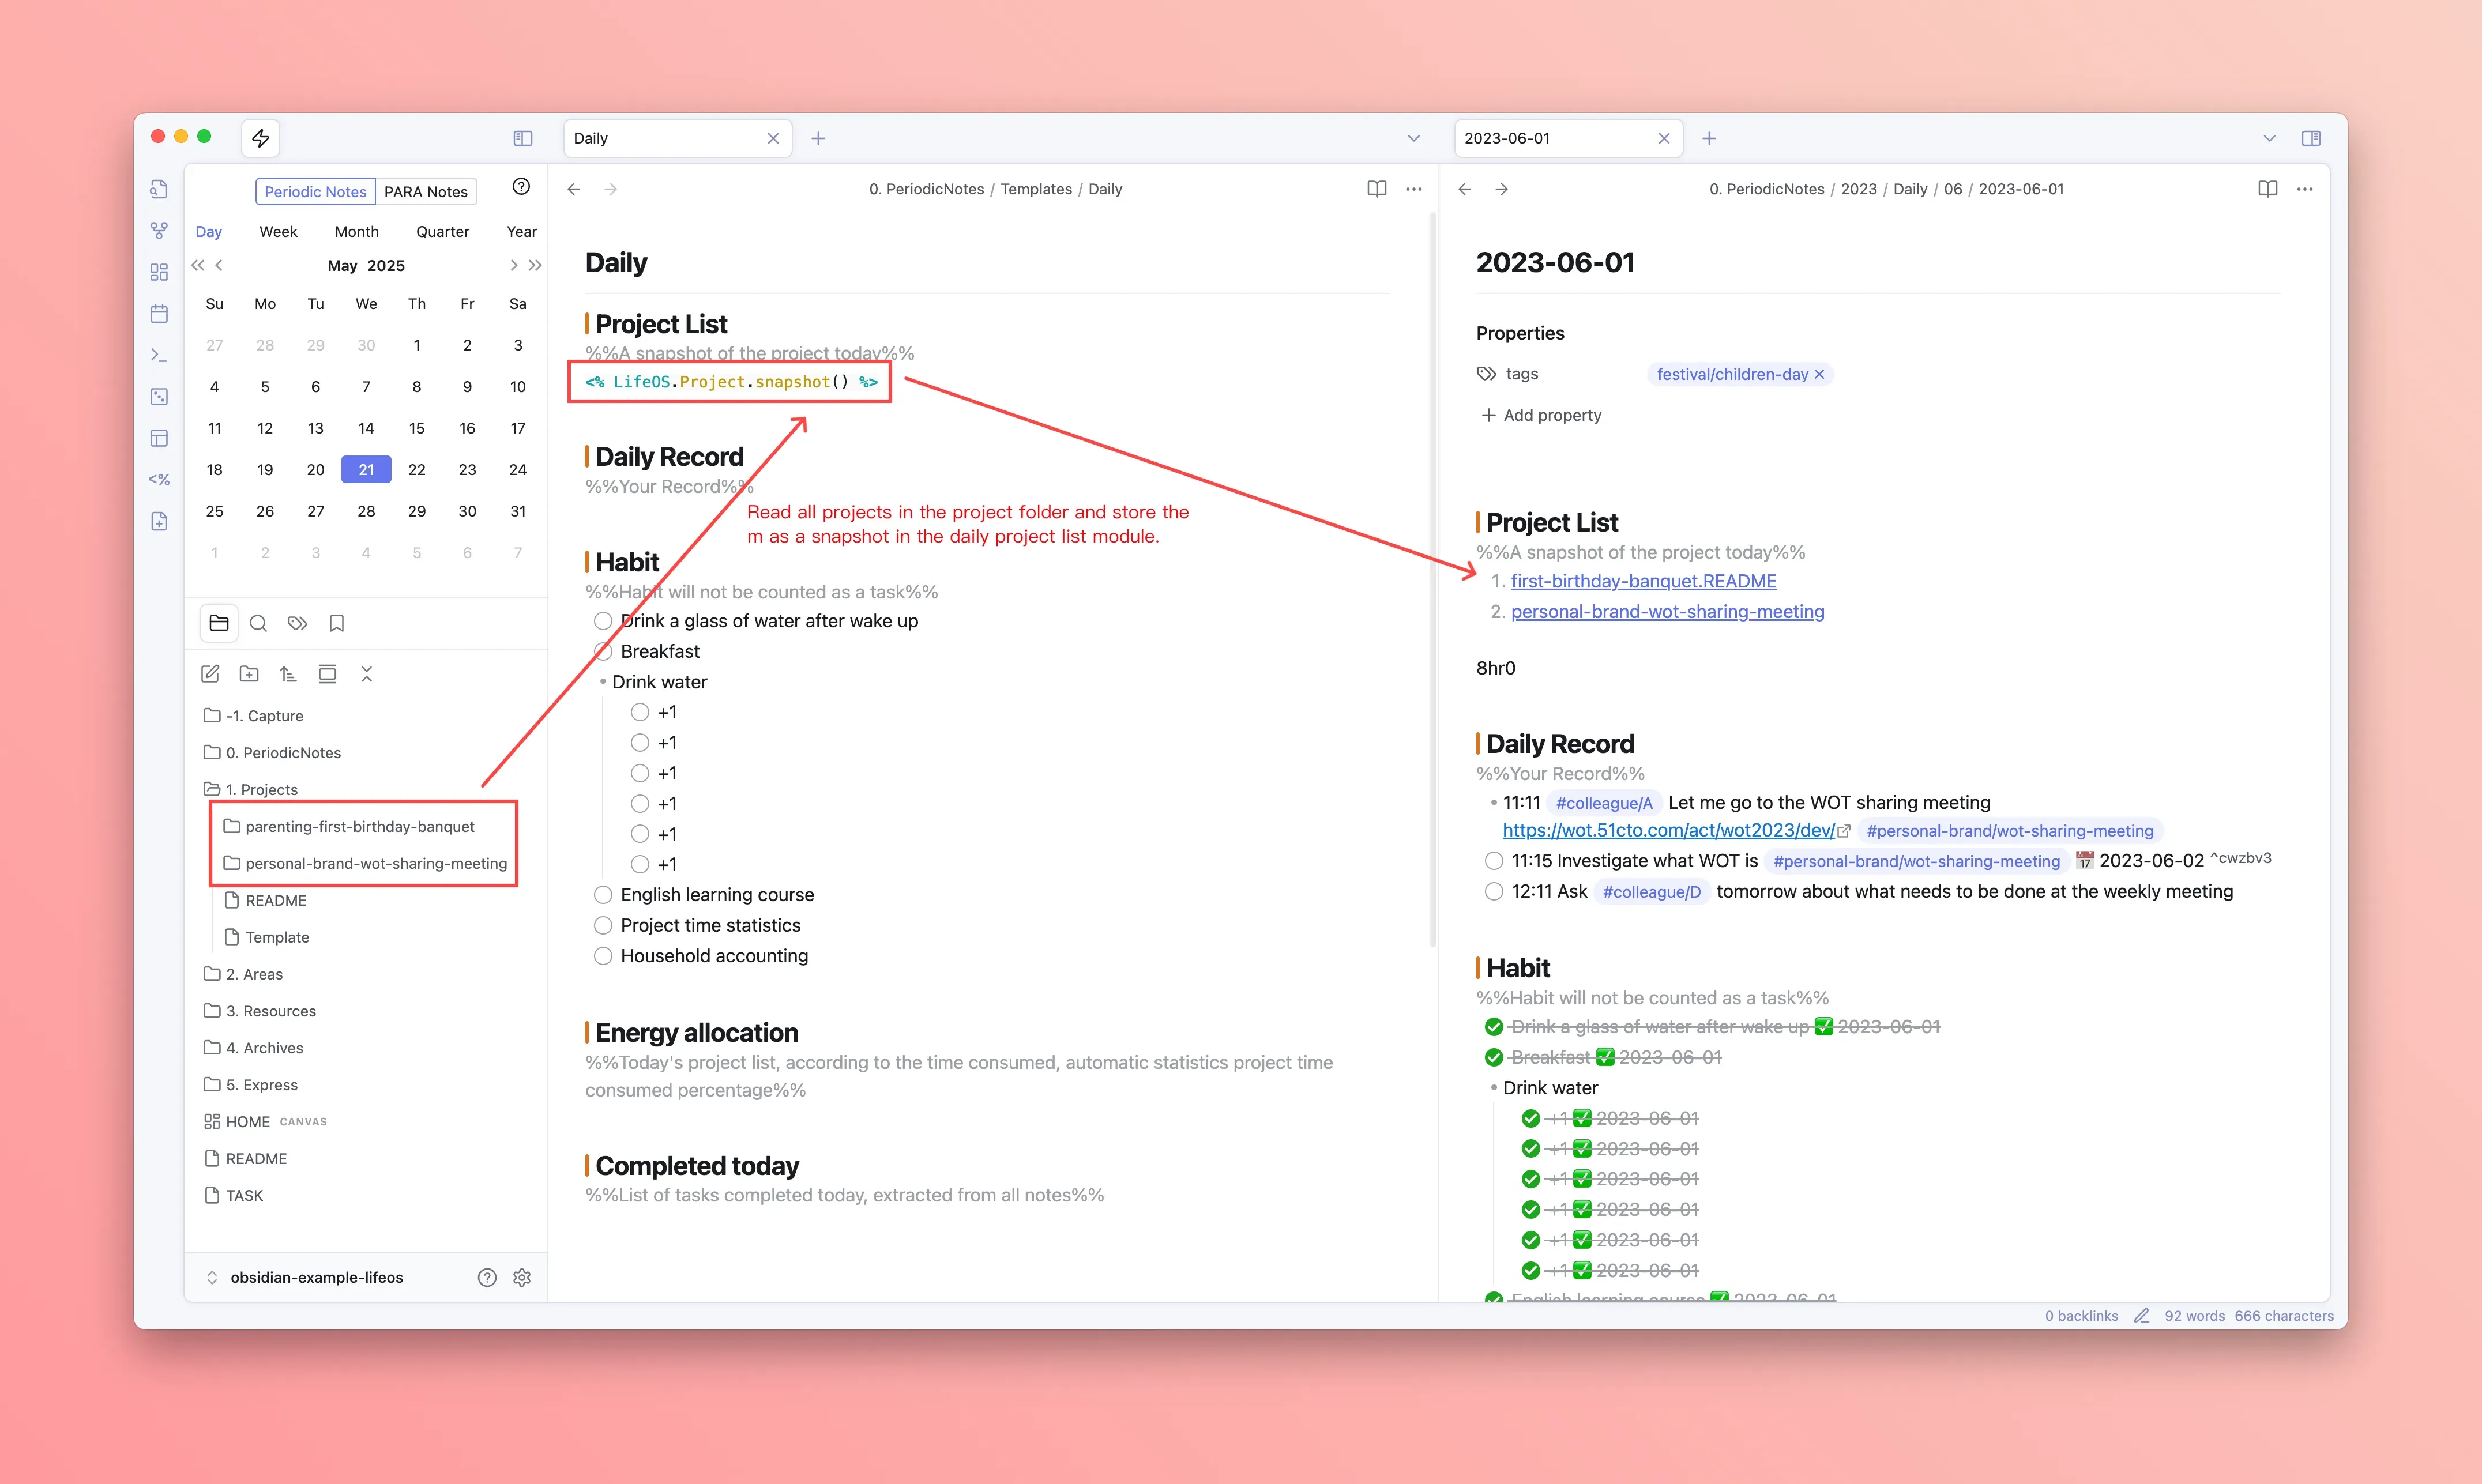2482x1484 pixels.
Task: Open the vault switcher obsidian-example-lifeos
Action: [x=316, y=1277]
